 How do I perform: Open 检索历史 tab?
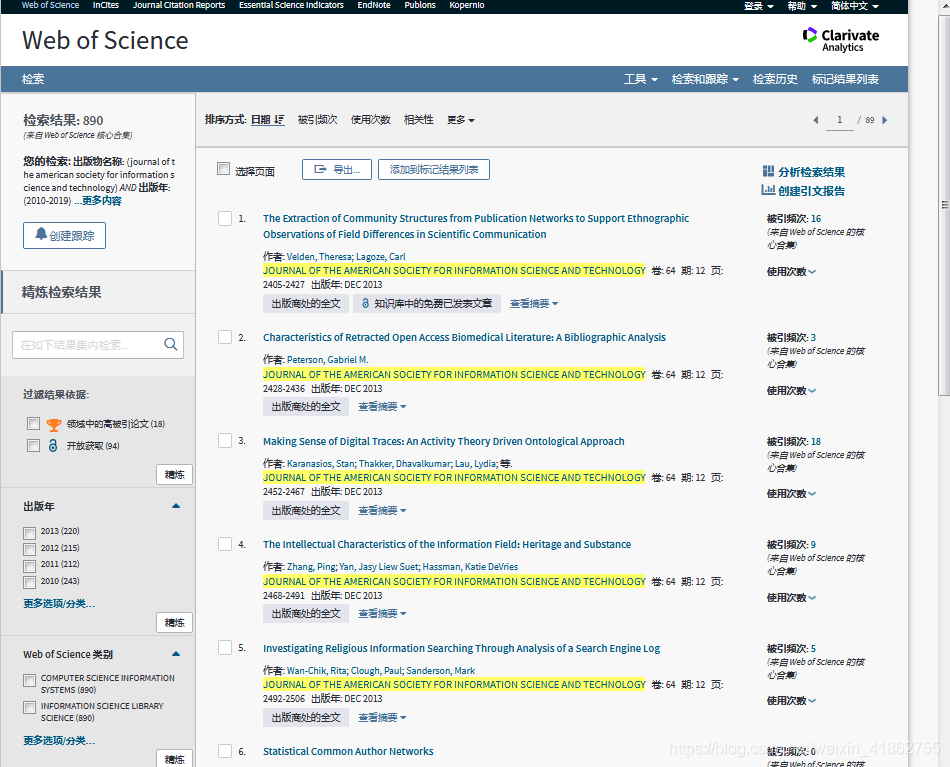pyautogui.click(x=775, y=79)
